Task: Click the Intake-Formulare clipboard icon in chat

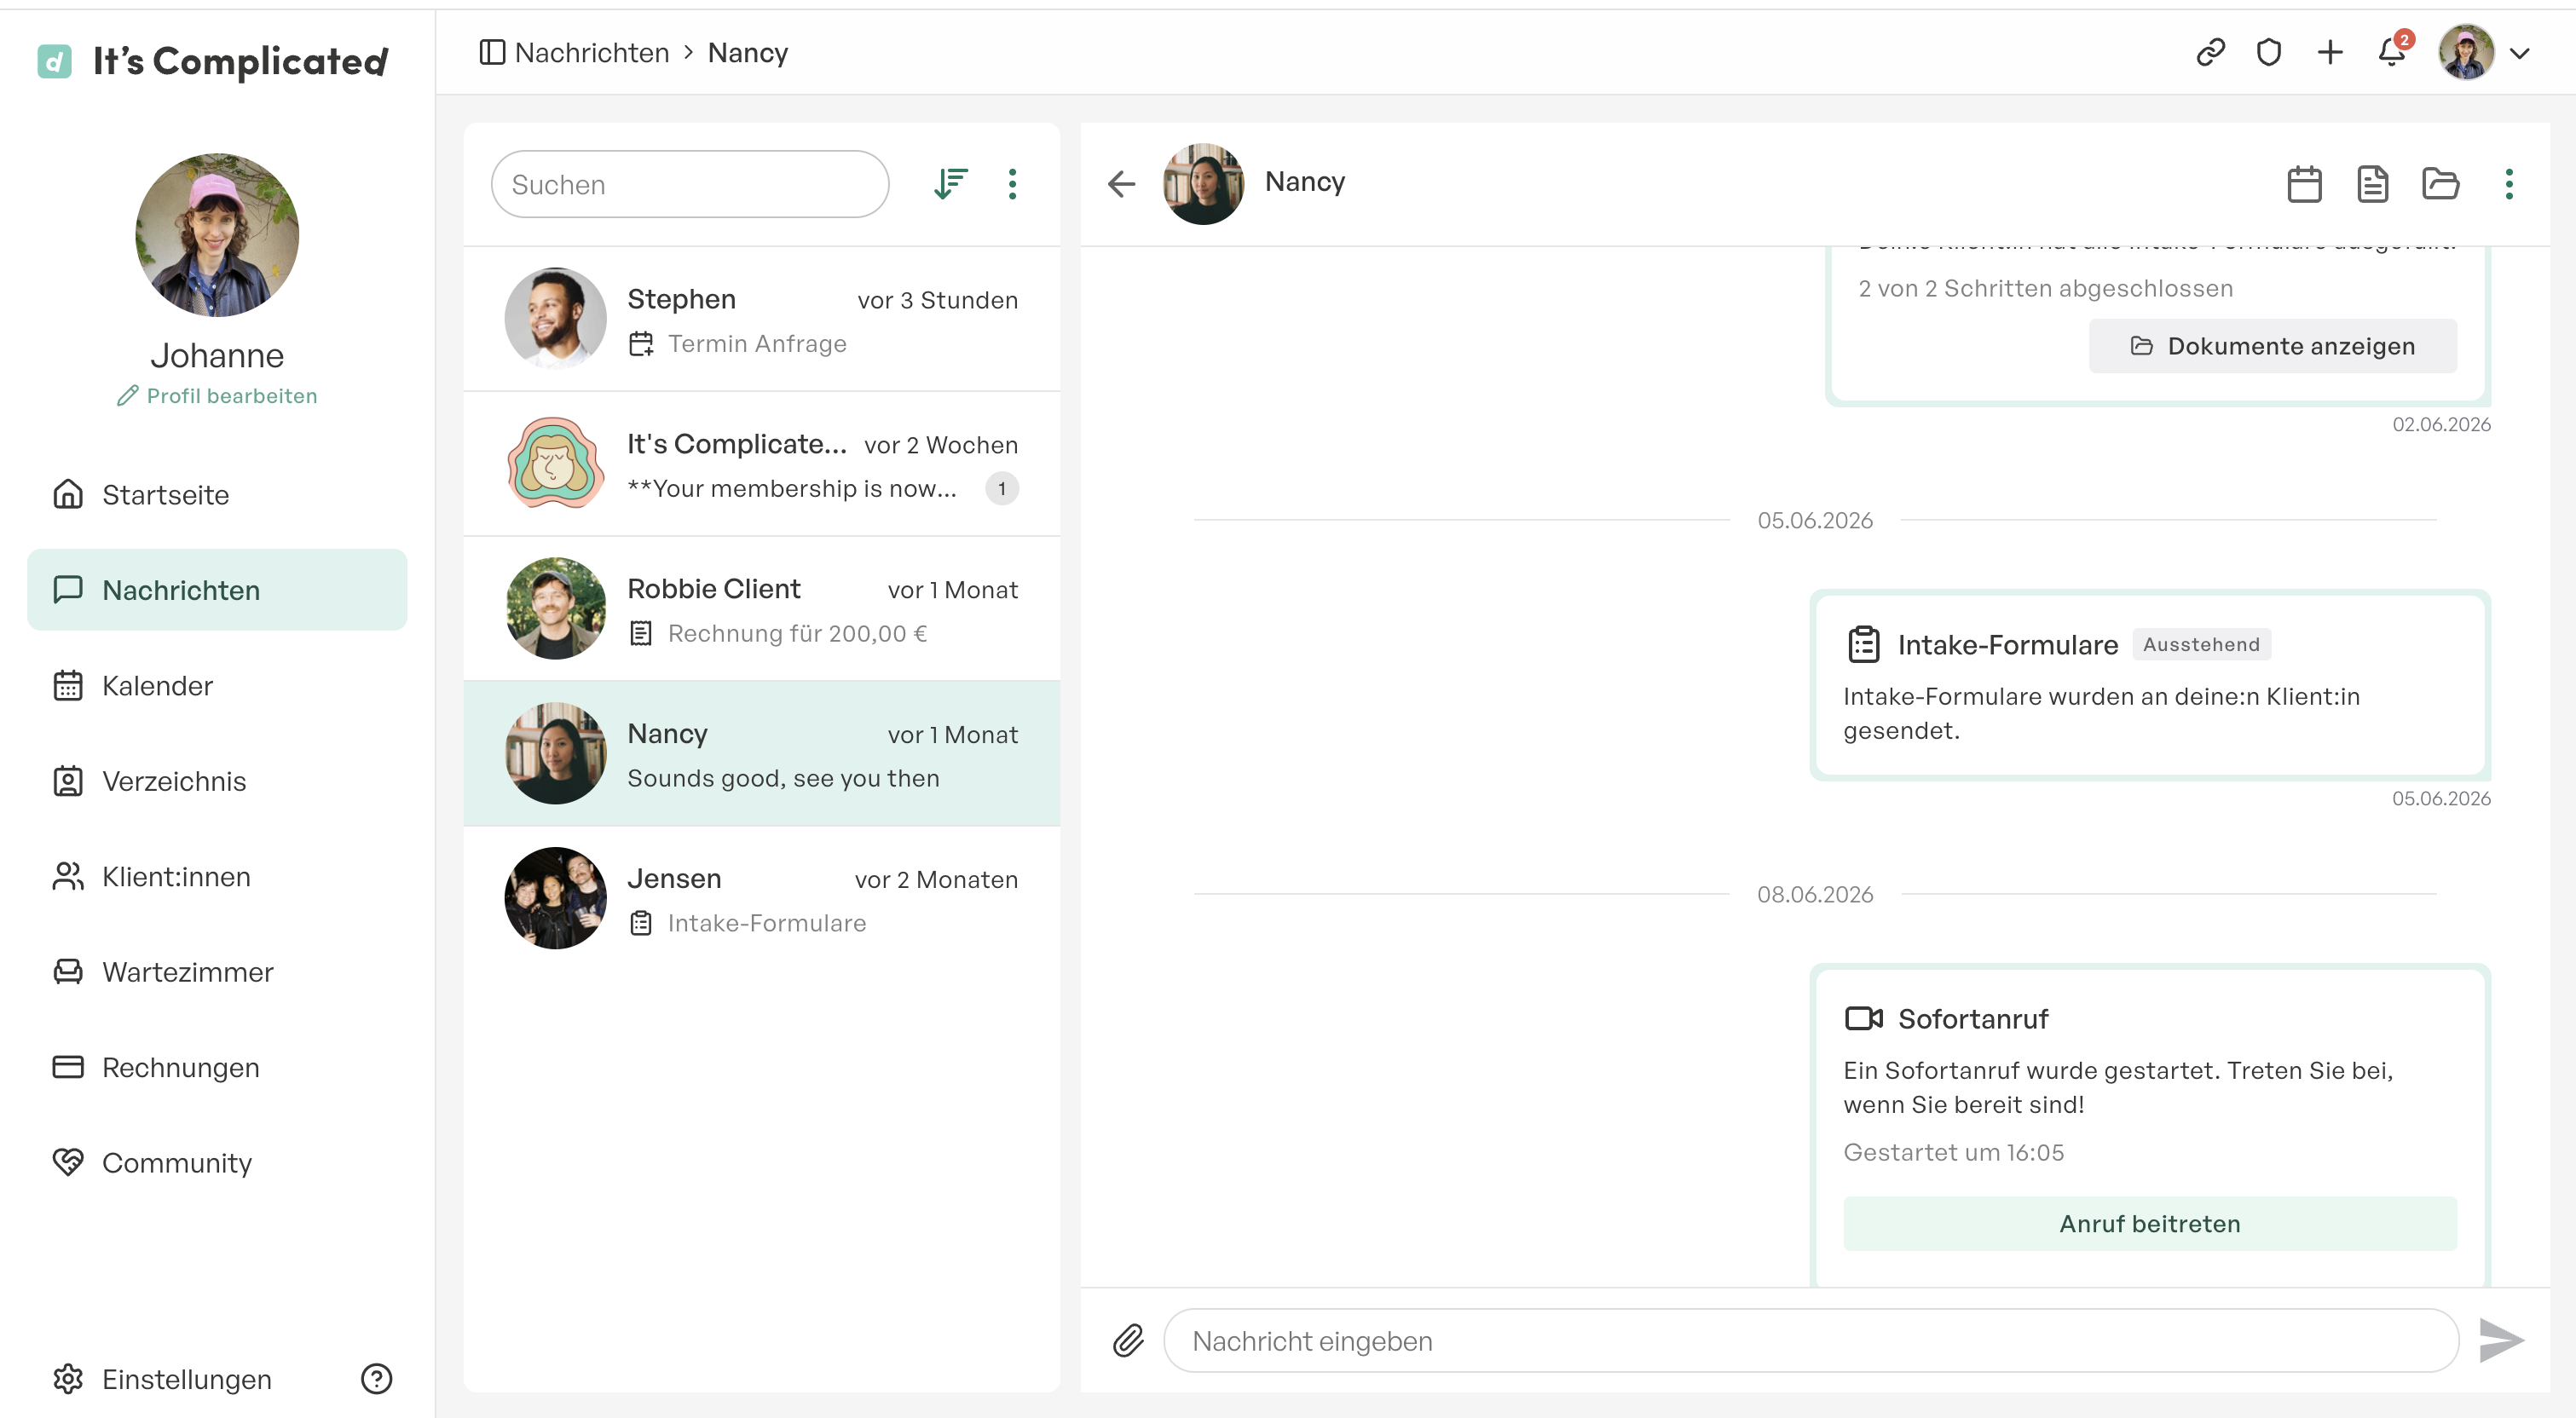Action: [x=1864, y=644]
